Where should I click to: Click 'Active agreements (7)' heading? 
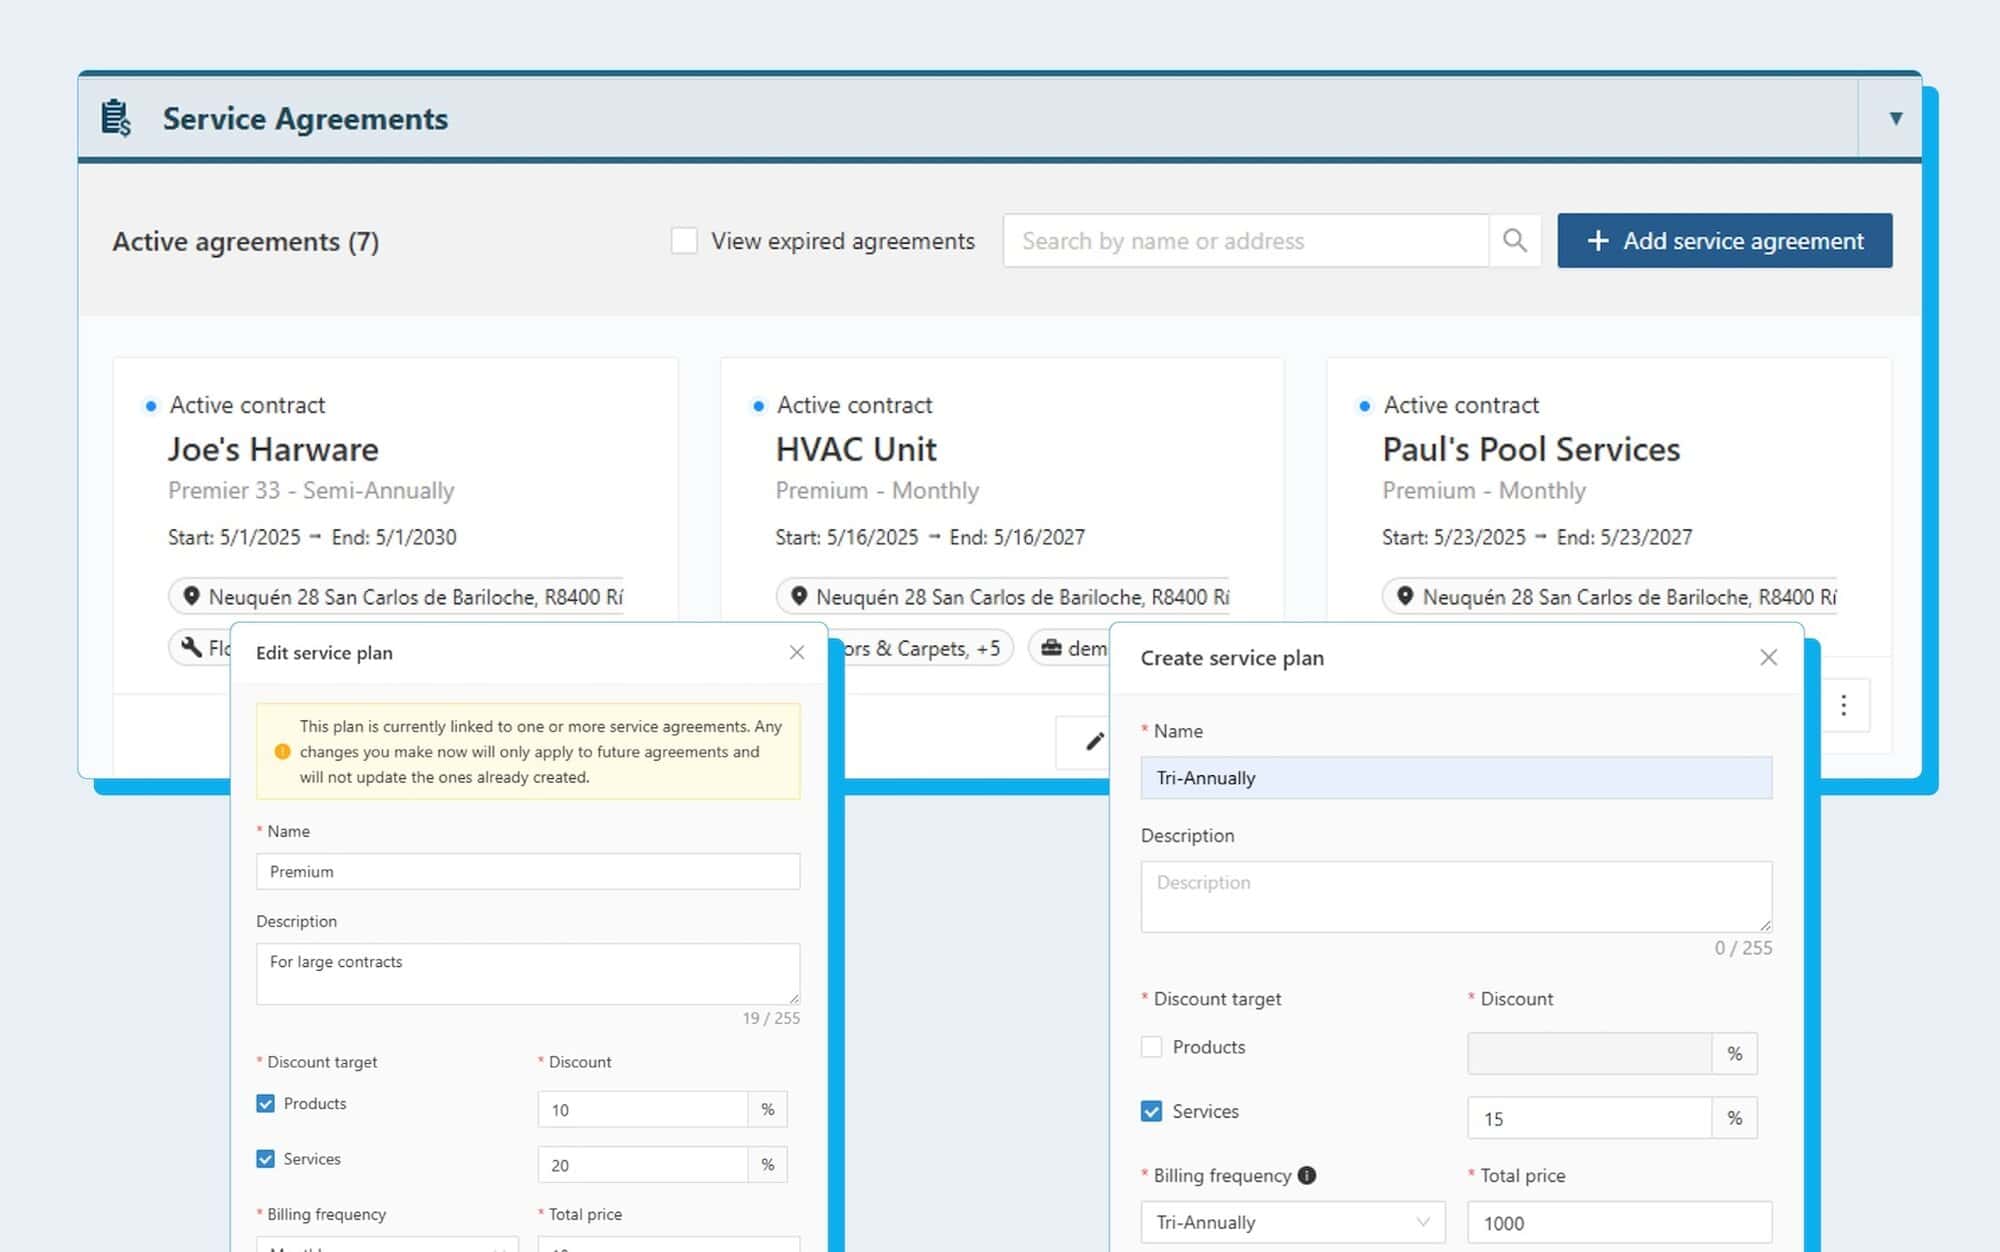tap(245, 242)
